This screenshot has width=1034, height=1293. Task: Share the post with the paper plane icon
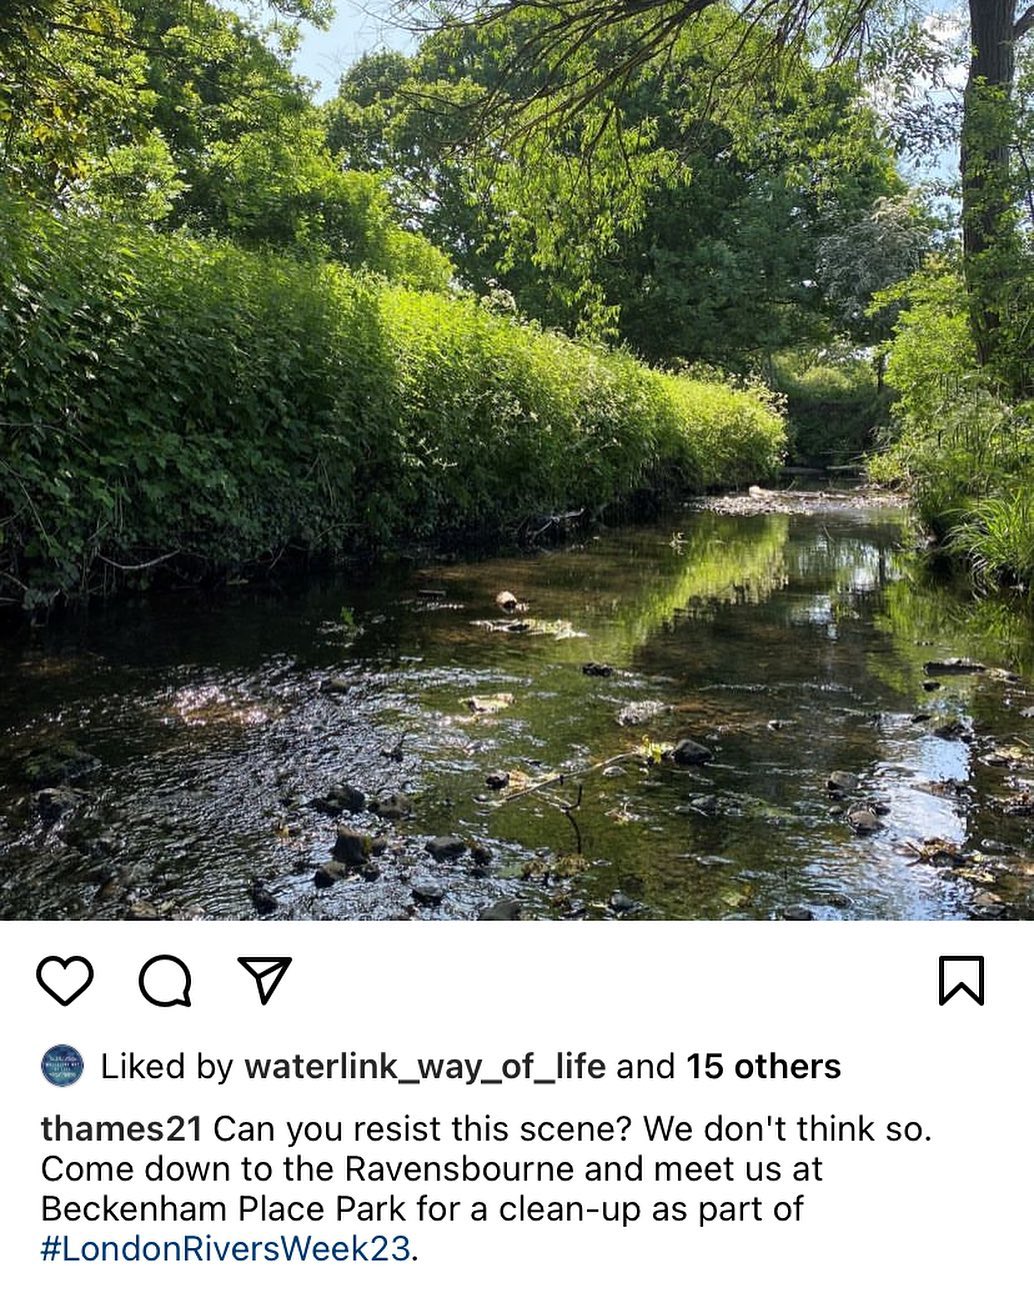click(265, 979)
